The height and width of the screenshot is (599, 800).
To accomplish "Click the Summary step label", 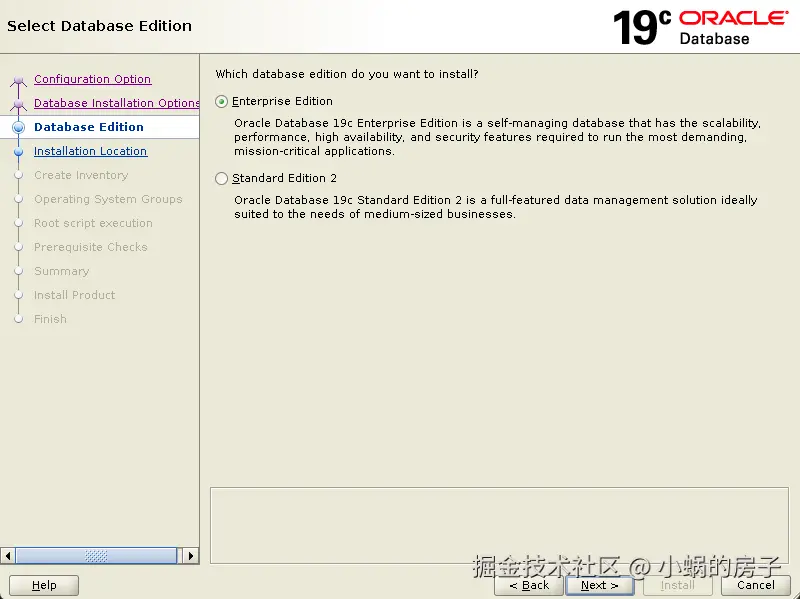I will click(62, 271).
